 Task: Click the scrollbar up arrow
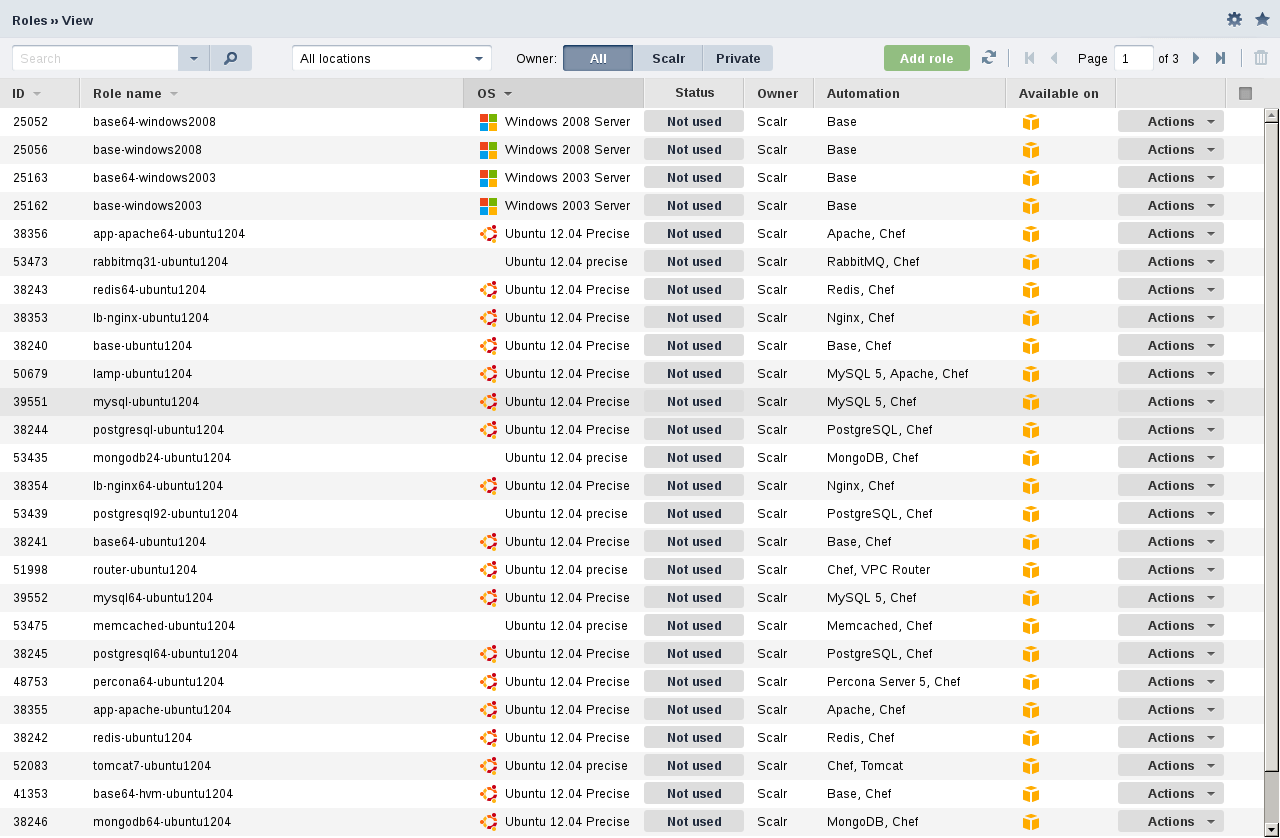tap(1272, 114)
